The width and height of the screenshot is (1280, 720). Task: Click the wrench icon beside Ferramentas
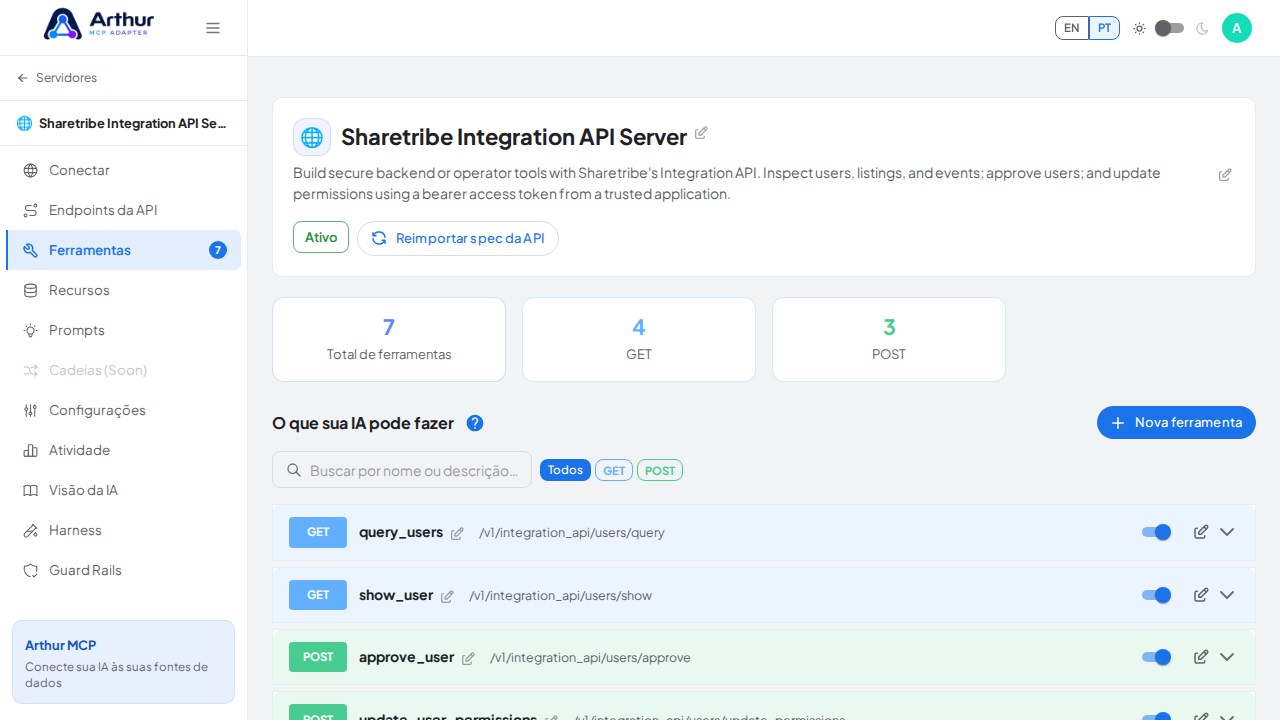31,250
